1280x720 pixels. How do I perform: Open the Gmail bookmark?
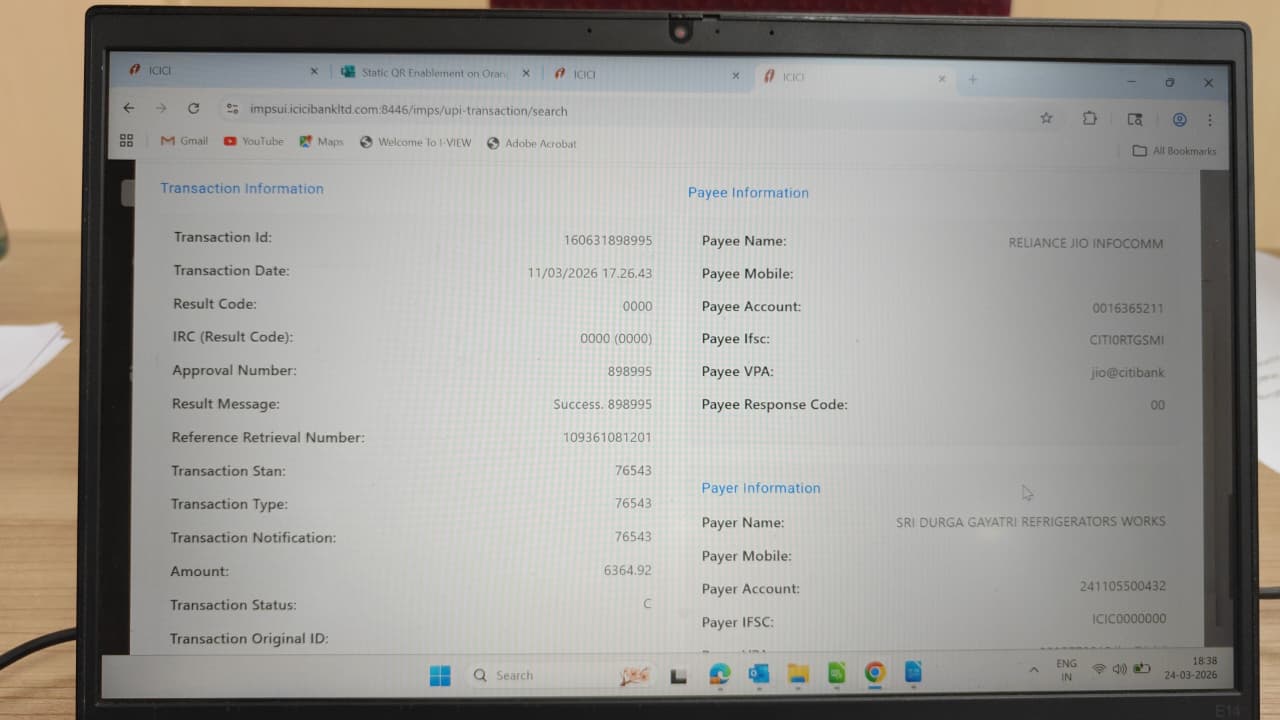pos(184,141)
